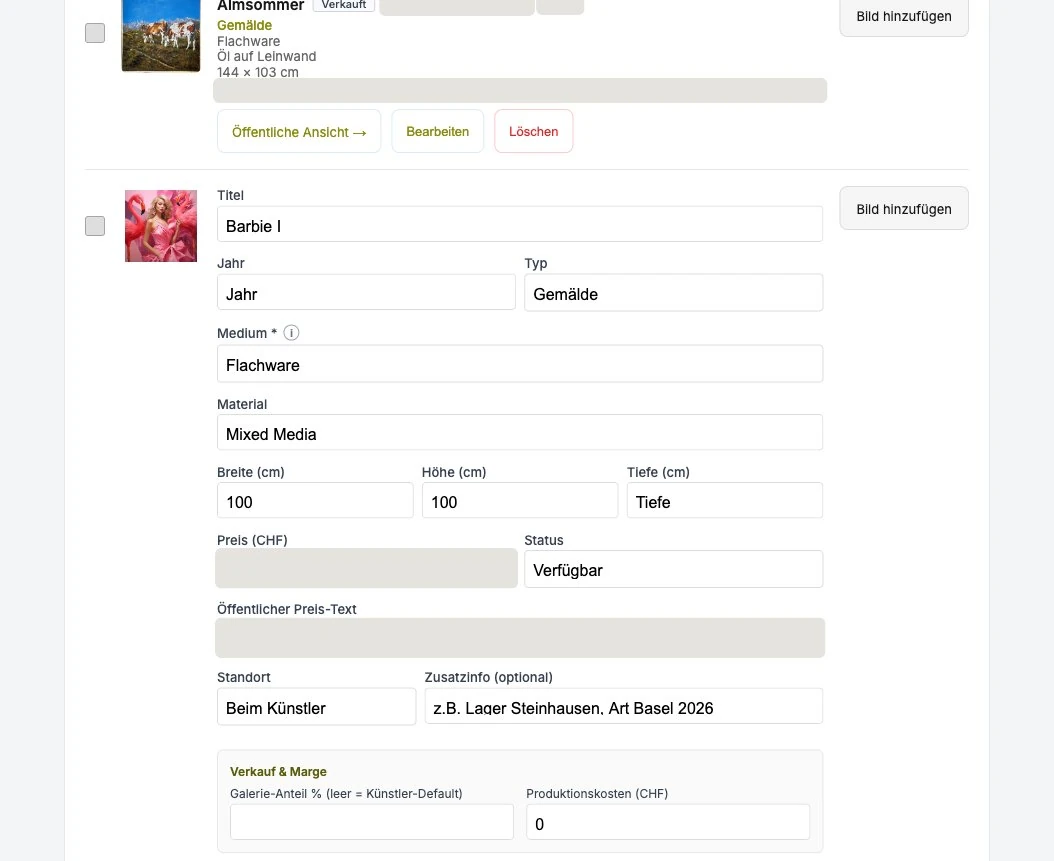Open the Typ dropdown showing Gemälde
This screenshot has height=861, width=1054.
(x=674, y=293)
